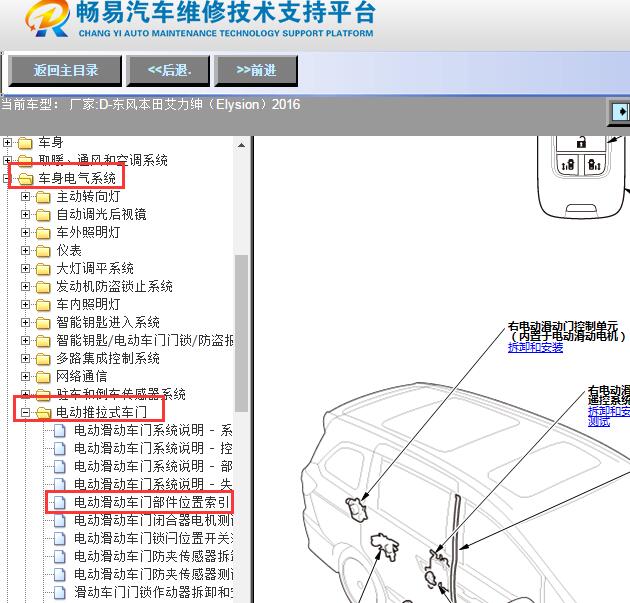The width and height of the screenshot is (630, 603).
Task: Open the 大灯调平系统 folder icon
Action: coord(43,269)
